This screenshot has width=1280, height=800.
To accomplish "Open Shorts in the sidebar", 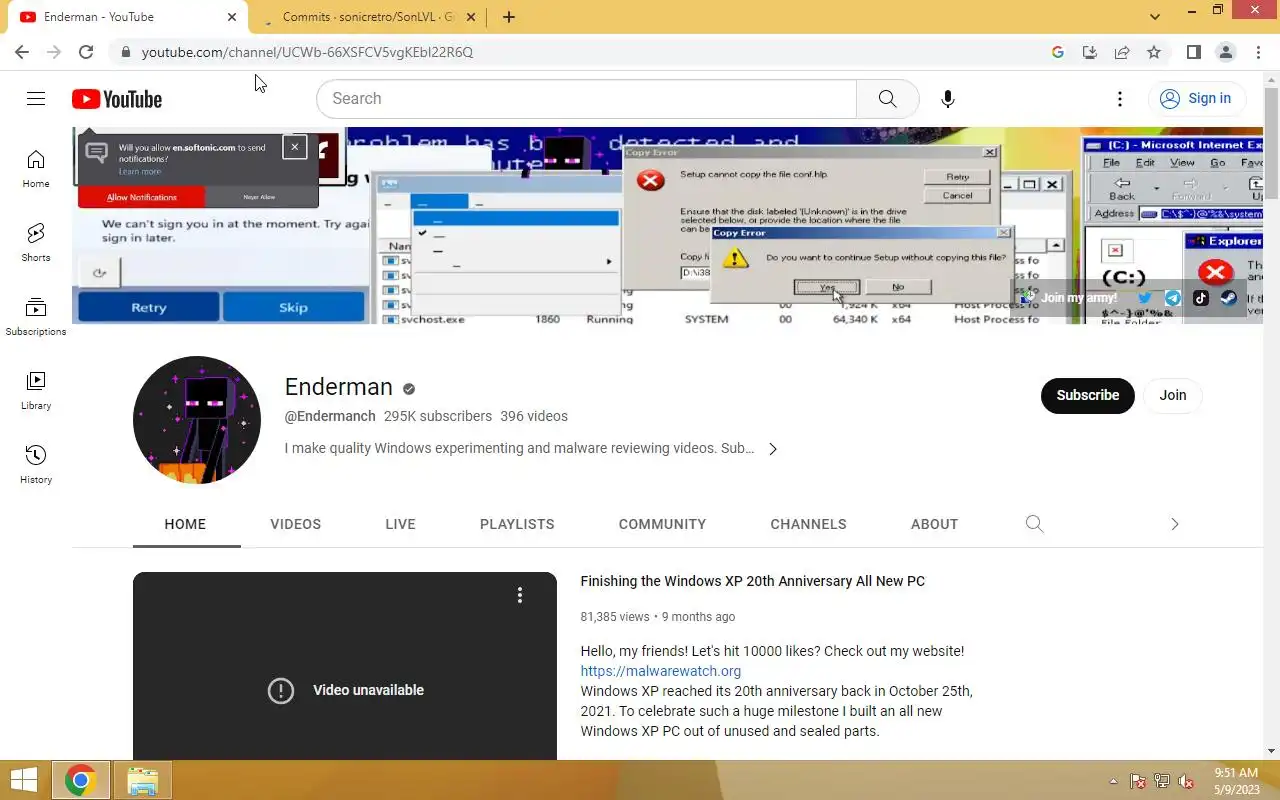I will [36, 243].
